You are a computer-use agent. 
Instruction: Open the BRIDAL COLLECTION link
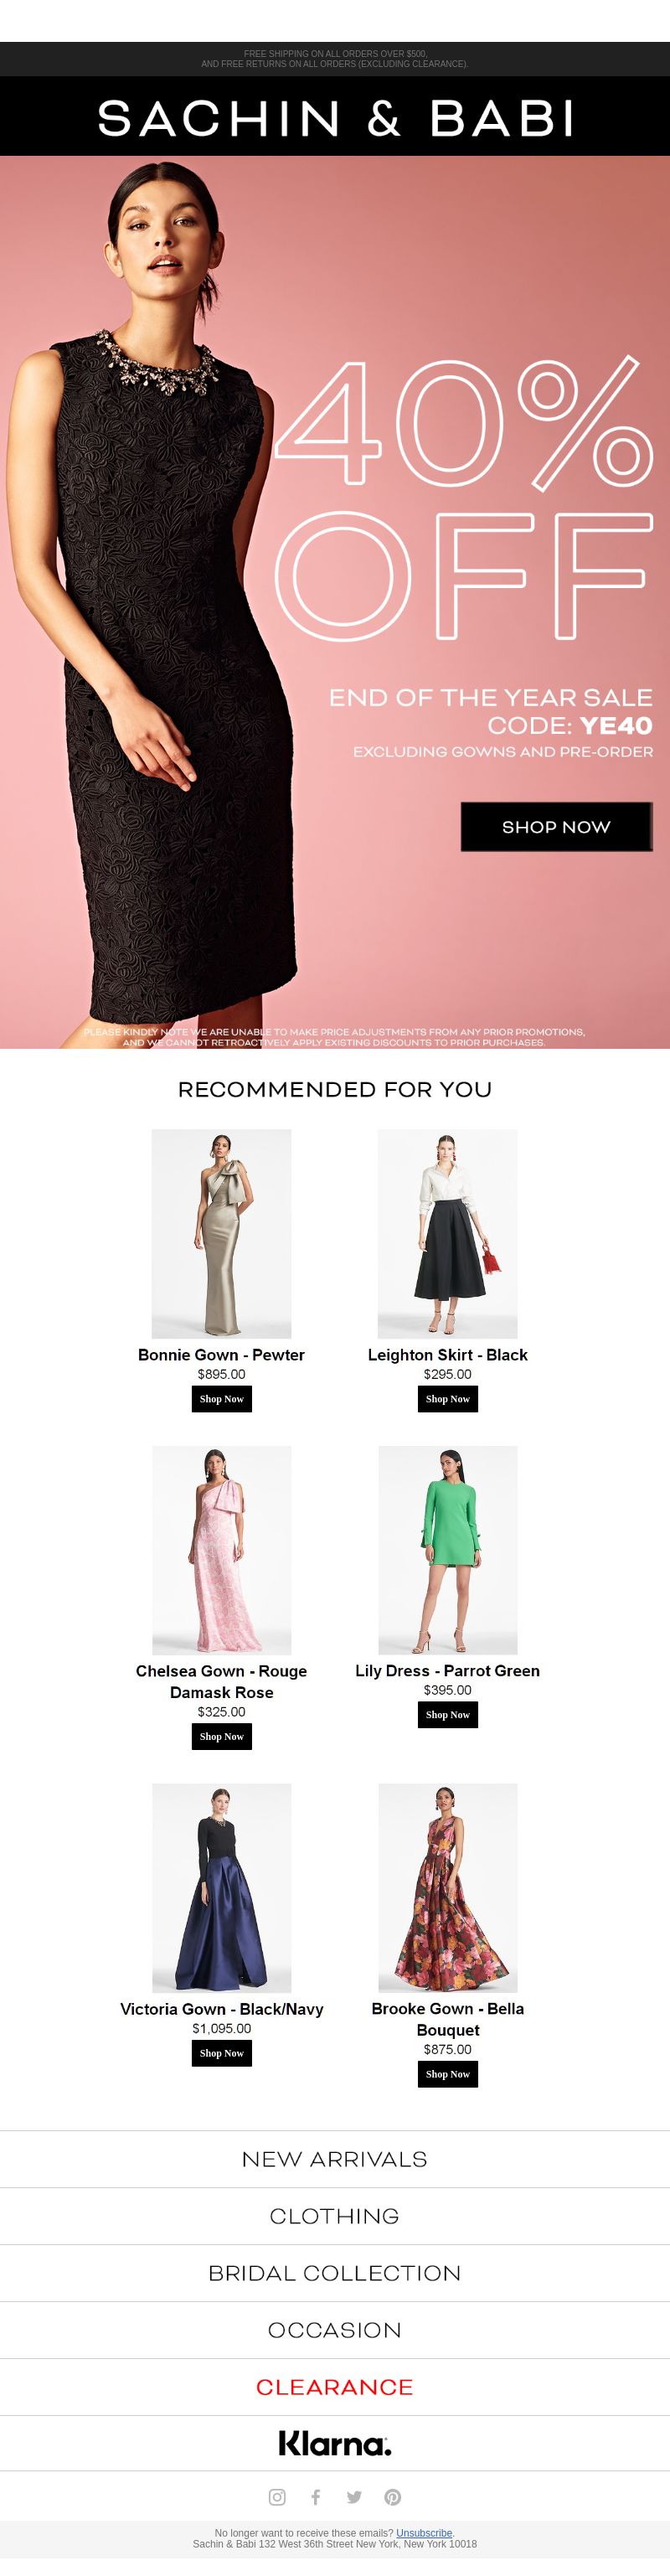[335, 2272]
